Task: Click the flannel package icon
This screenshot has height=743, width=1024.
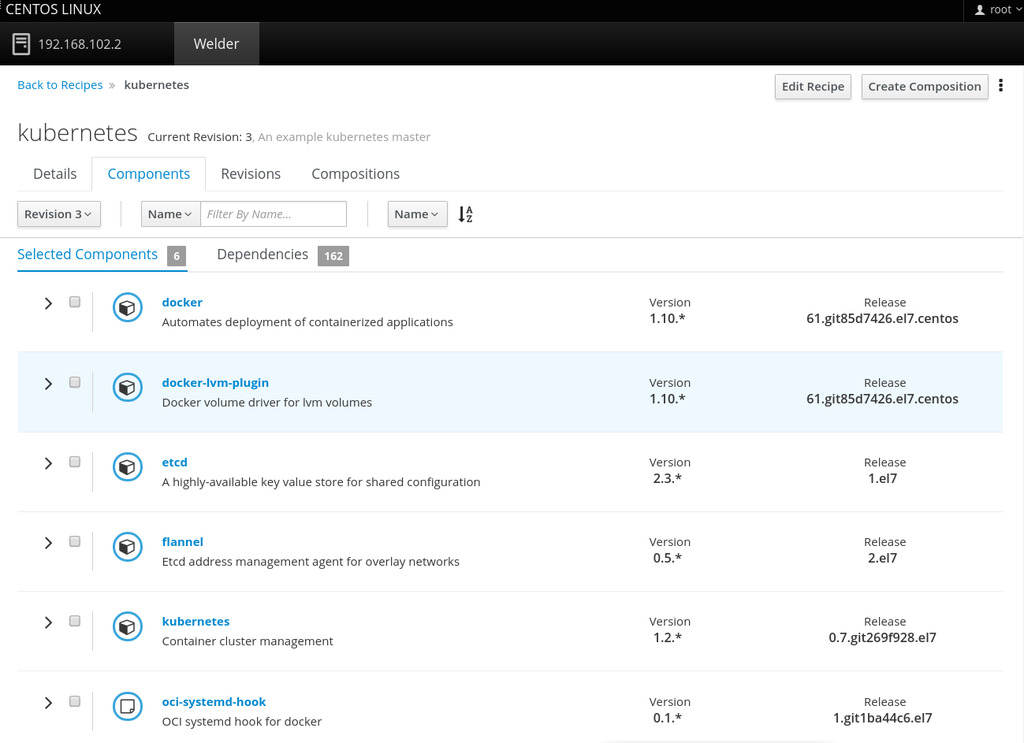Action: click(x=127, y=547)
